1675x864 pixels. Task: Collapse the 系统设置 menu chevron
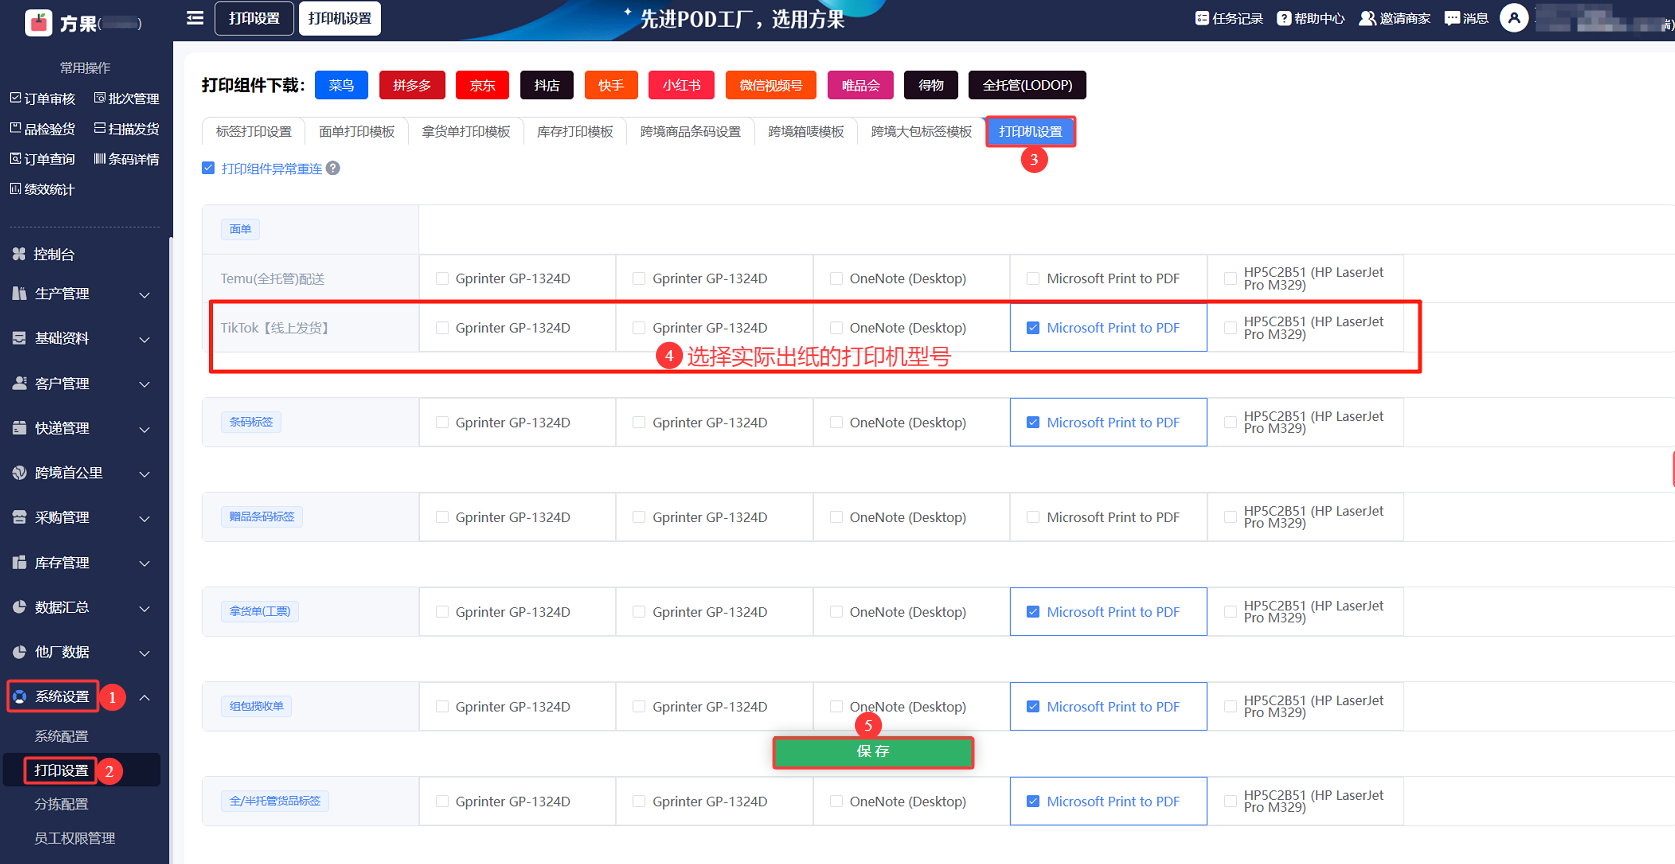coord(145,697)
